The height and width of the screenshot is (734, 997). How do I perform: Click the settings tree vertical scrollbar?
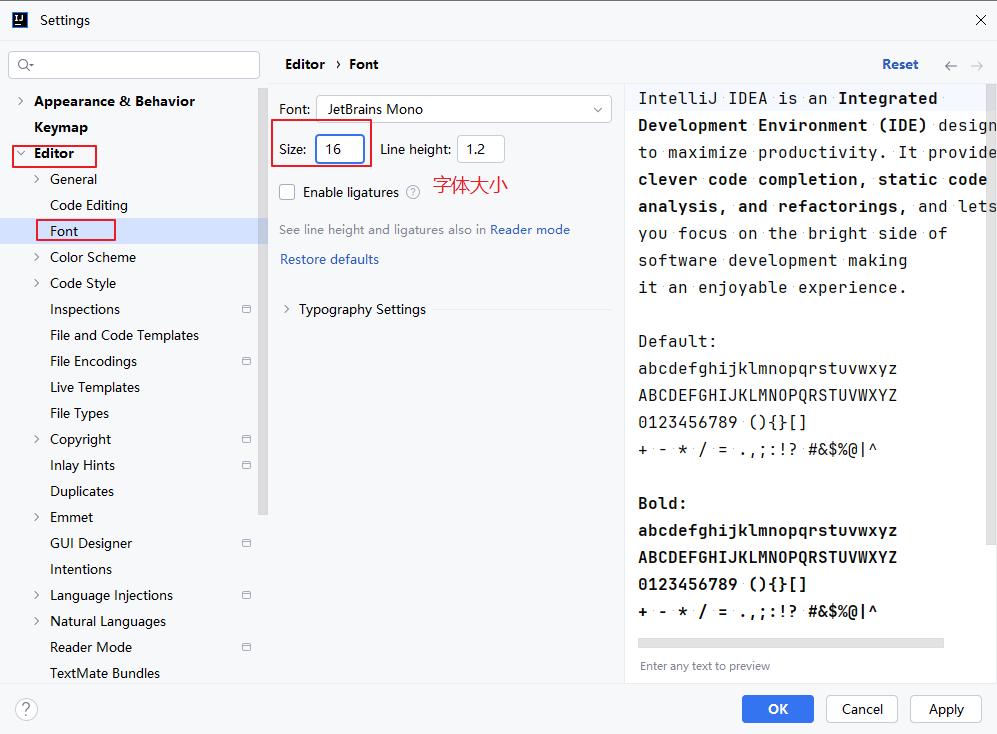tap(263, 302)
